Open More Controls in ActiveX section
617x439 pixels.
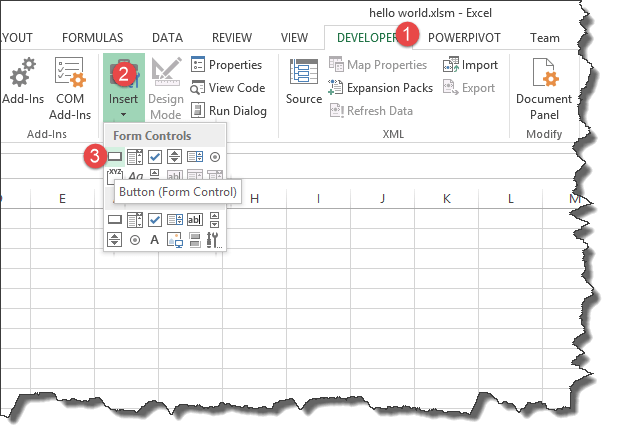(213, 240)
